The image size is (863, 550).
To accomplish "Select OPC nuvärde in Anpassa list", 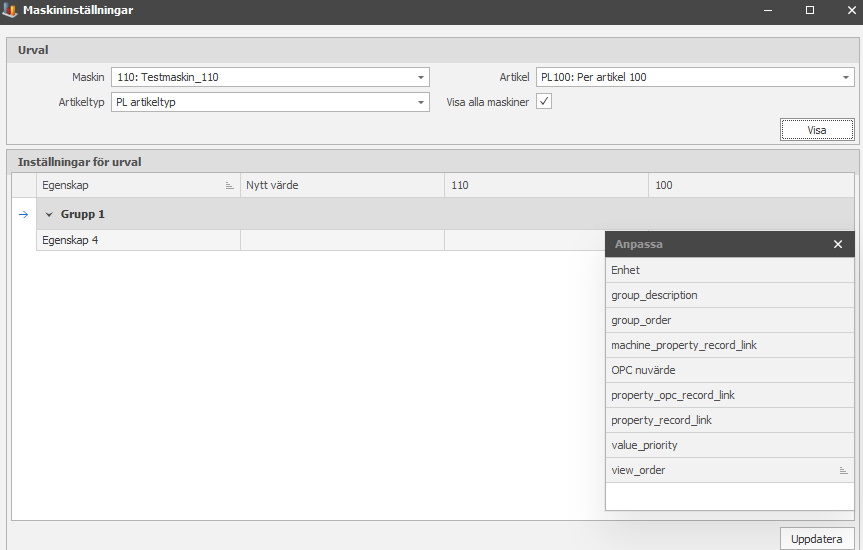I will coord(729,370).
